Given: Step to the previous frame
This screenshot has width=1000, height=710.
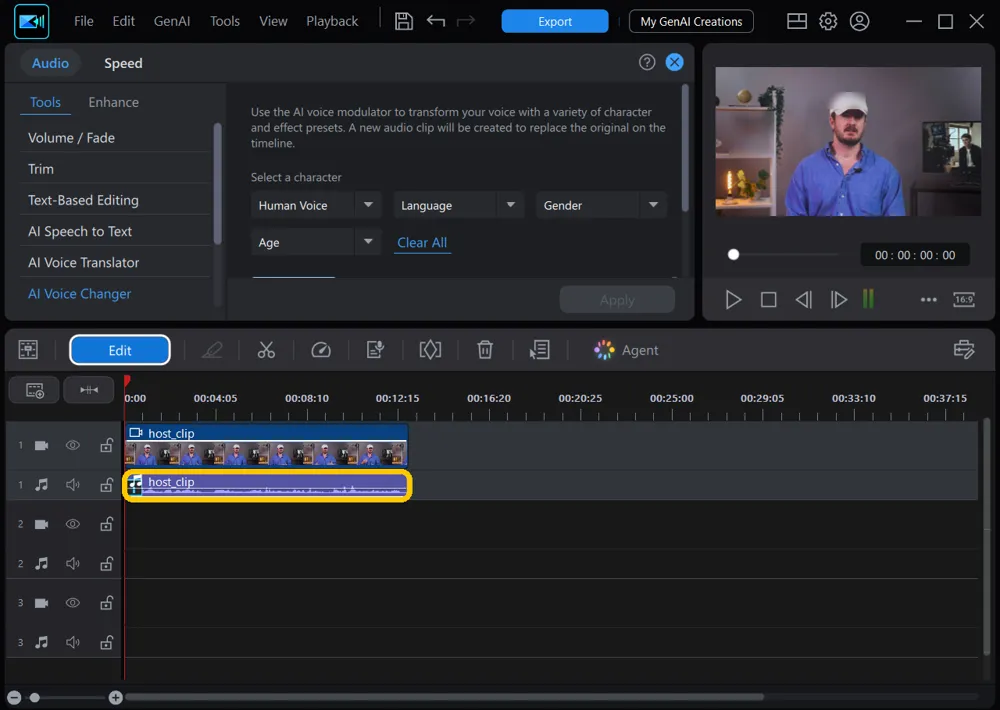Looking at the screenshot, I should (x=804, y=299).
